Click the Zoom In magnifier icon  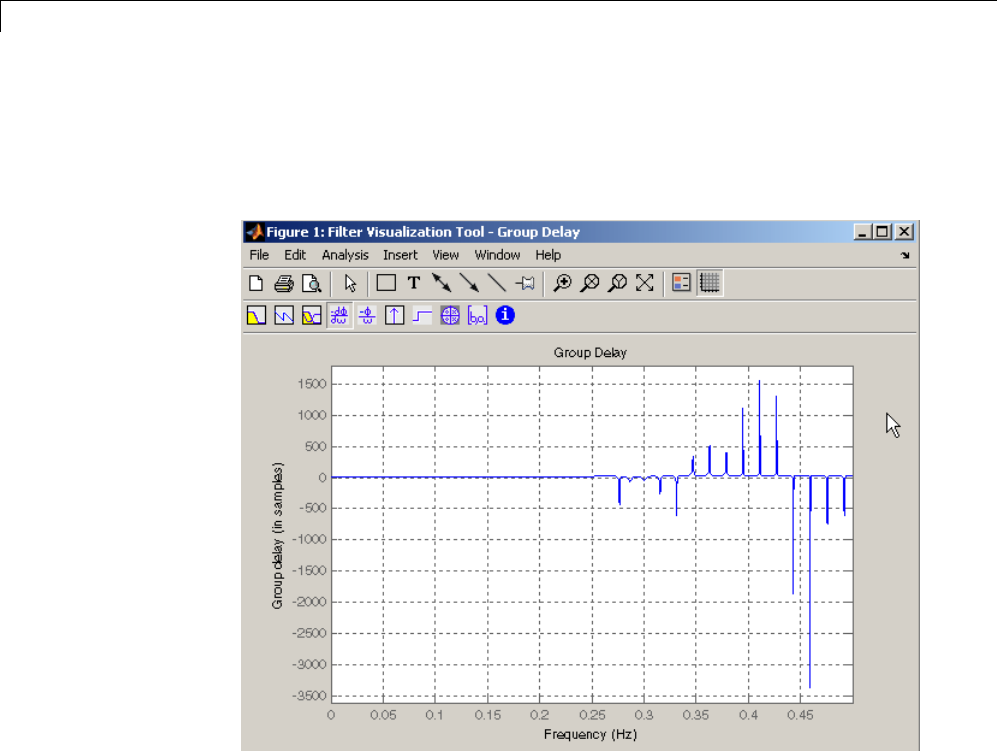point(564,283)
